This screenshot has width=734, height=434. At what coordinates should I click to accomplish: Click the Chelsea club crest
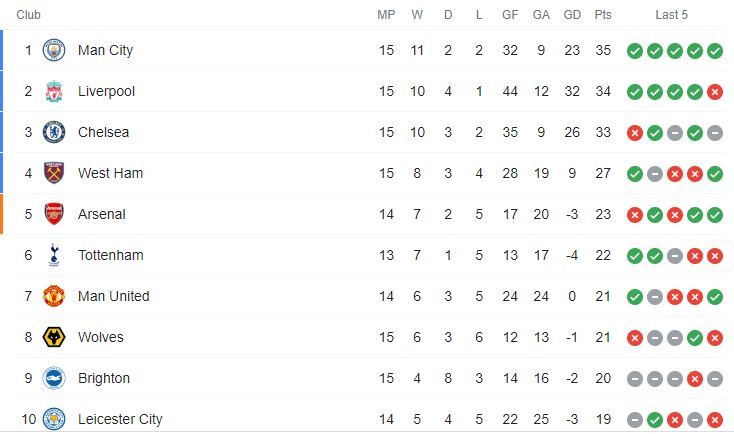pyautogui.click(x=53, y=132)
